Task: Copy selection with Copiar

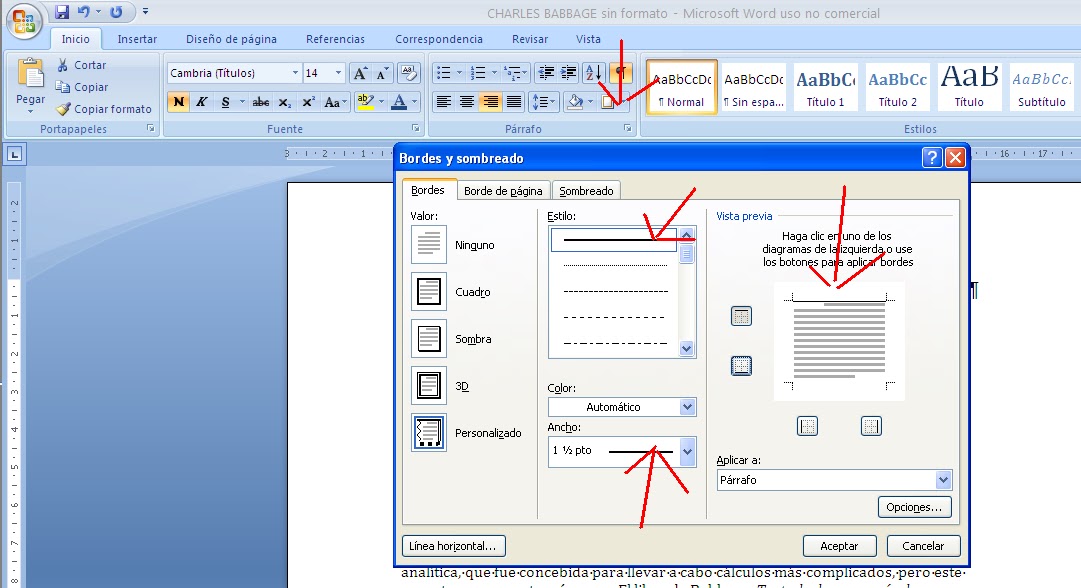Action: coord(82,87)
